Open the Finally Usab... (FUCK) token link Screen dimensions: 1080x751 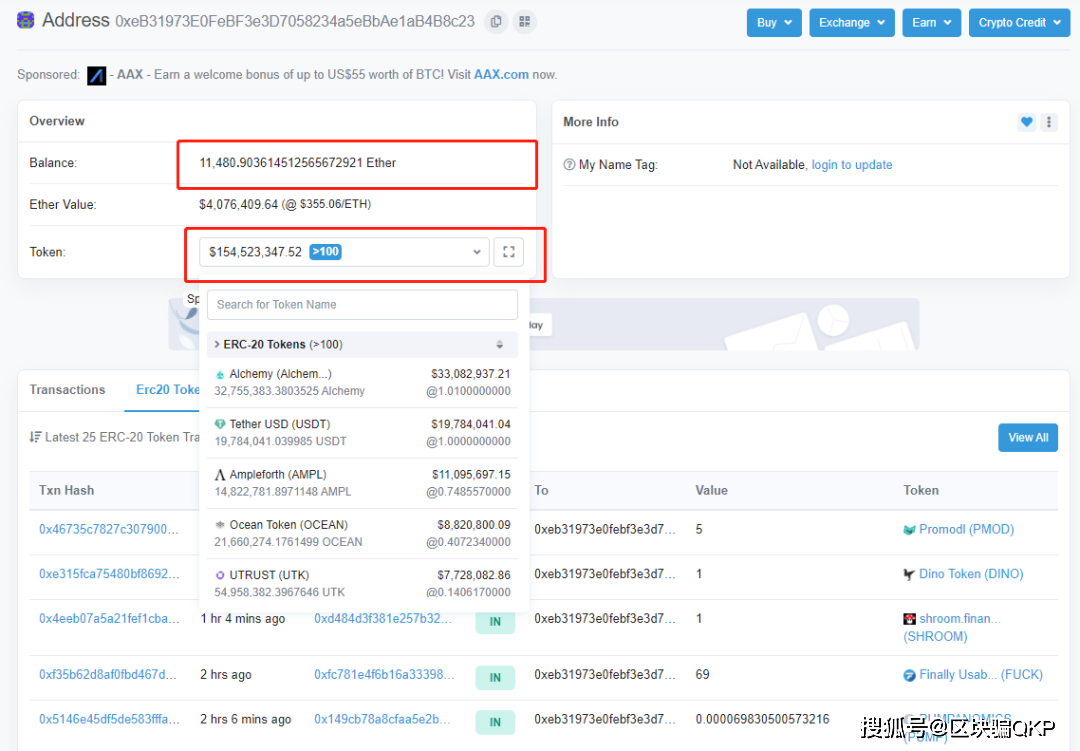pos(981,675)
